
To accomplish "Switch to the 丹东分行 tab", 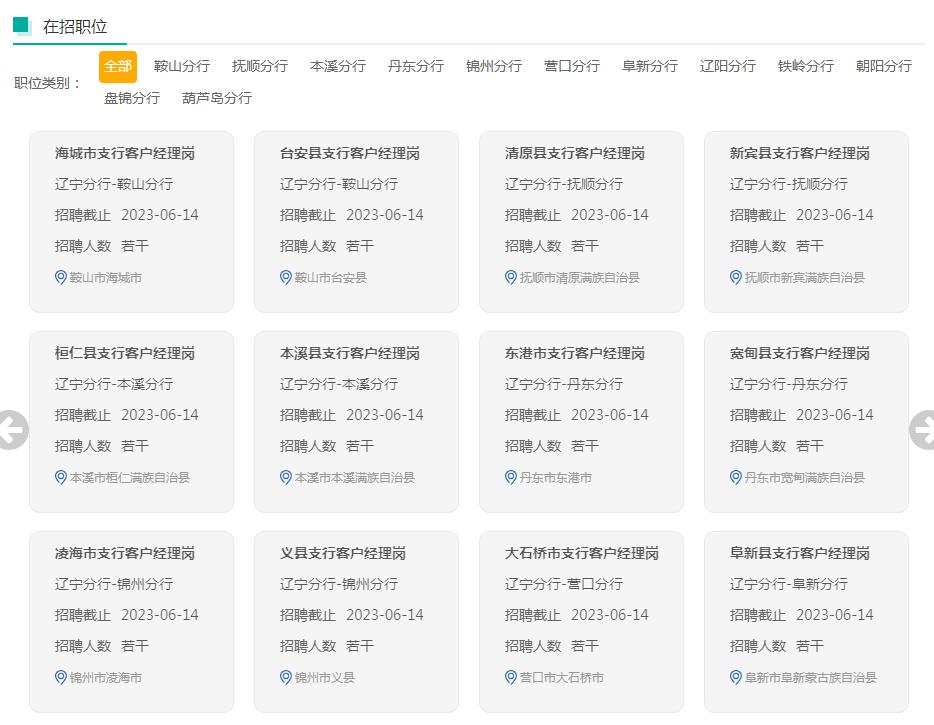I will [415, 65].
